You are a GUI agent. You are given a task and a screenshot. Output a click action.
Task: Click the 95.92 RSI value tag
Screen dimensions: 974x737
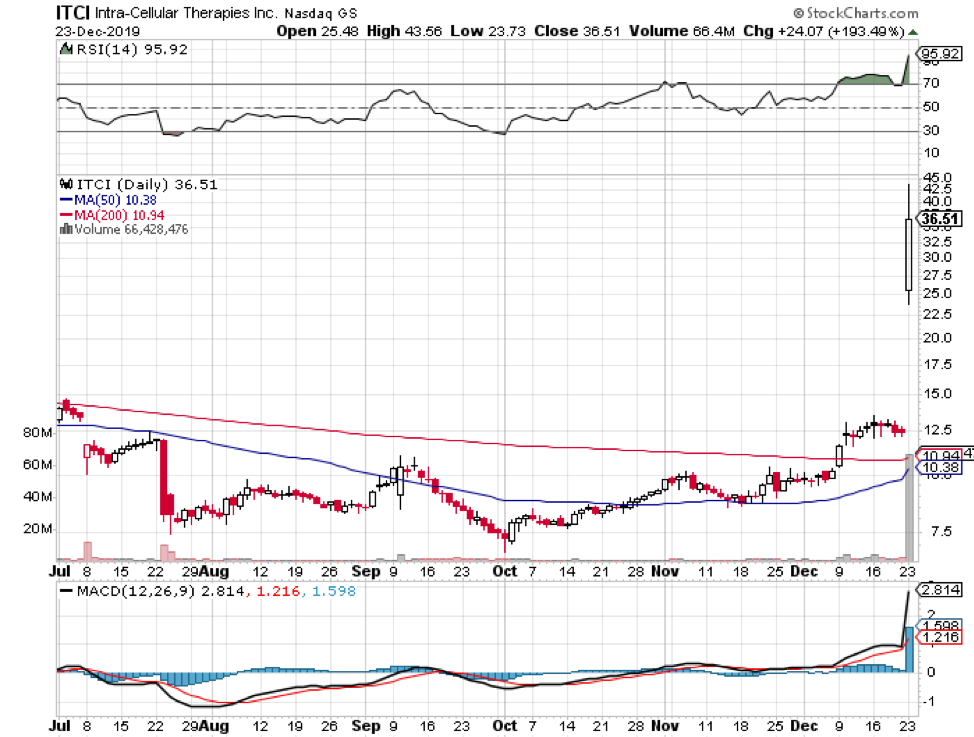tap(938, 56)
